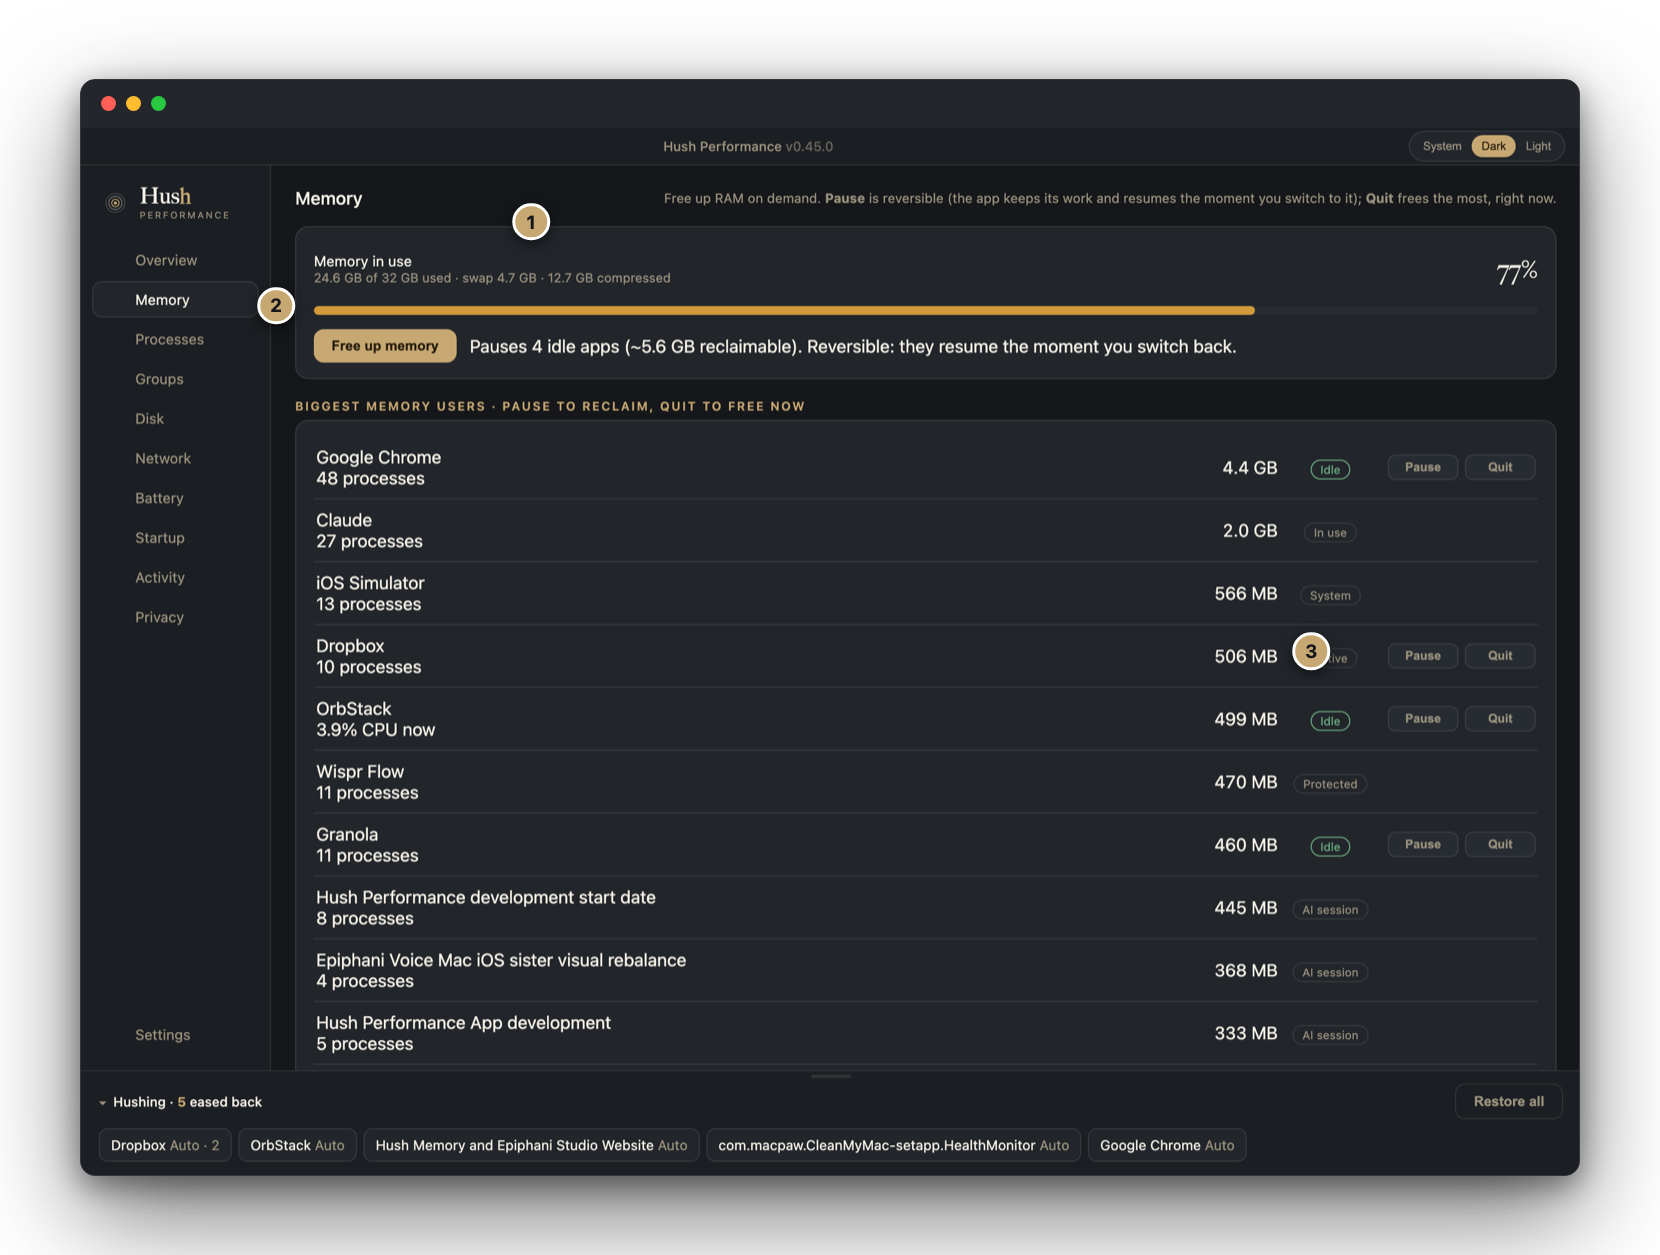The image size is (1660, 1255).
Task: Click the Google Chrome Auto hushed chip
Action: pyautogui.click(x=1167, y=1145)
